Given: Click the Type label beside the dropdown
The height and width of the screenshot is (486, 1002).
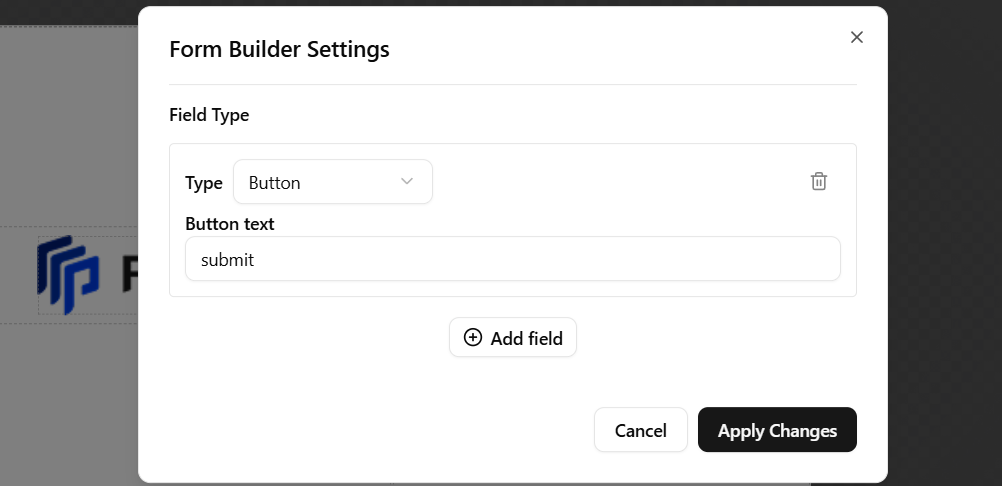Looking at the screenshot, I should pos(204,183).
